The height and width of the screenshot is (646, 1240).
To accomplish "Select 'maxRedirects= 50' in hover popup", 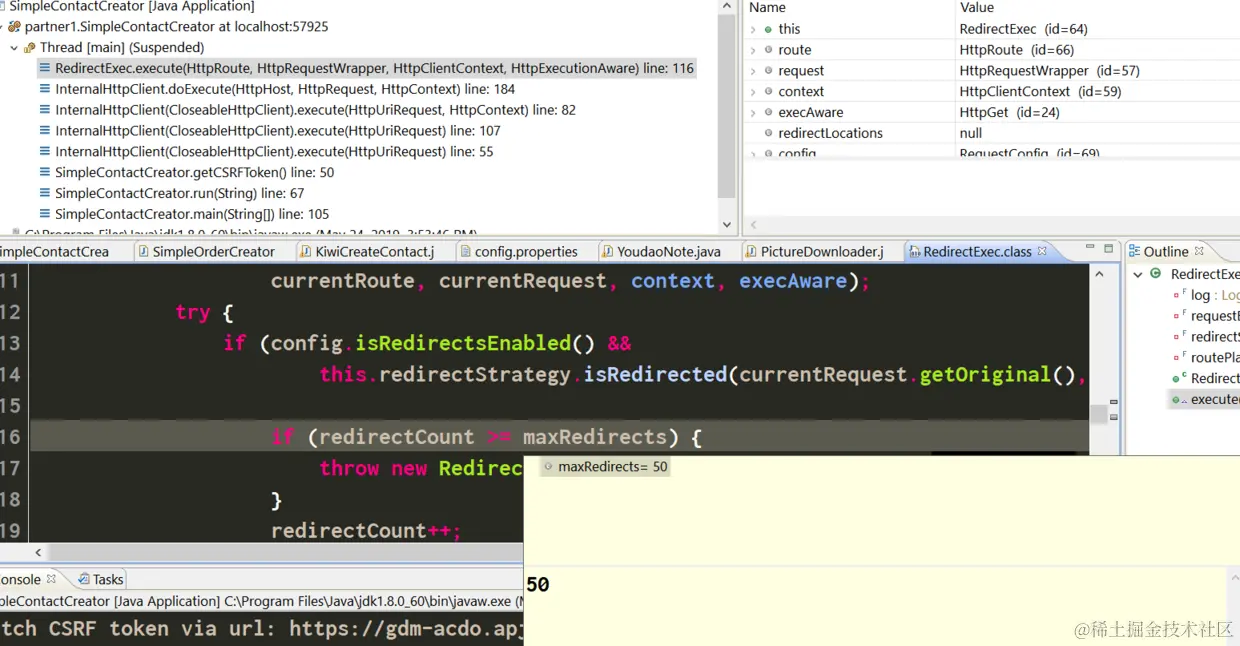I will (605, 467).
